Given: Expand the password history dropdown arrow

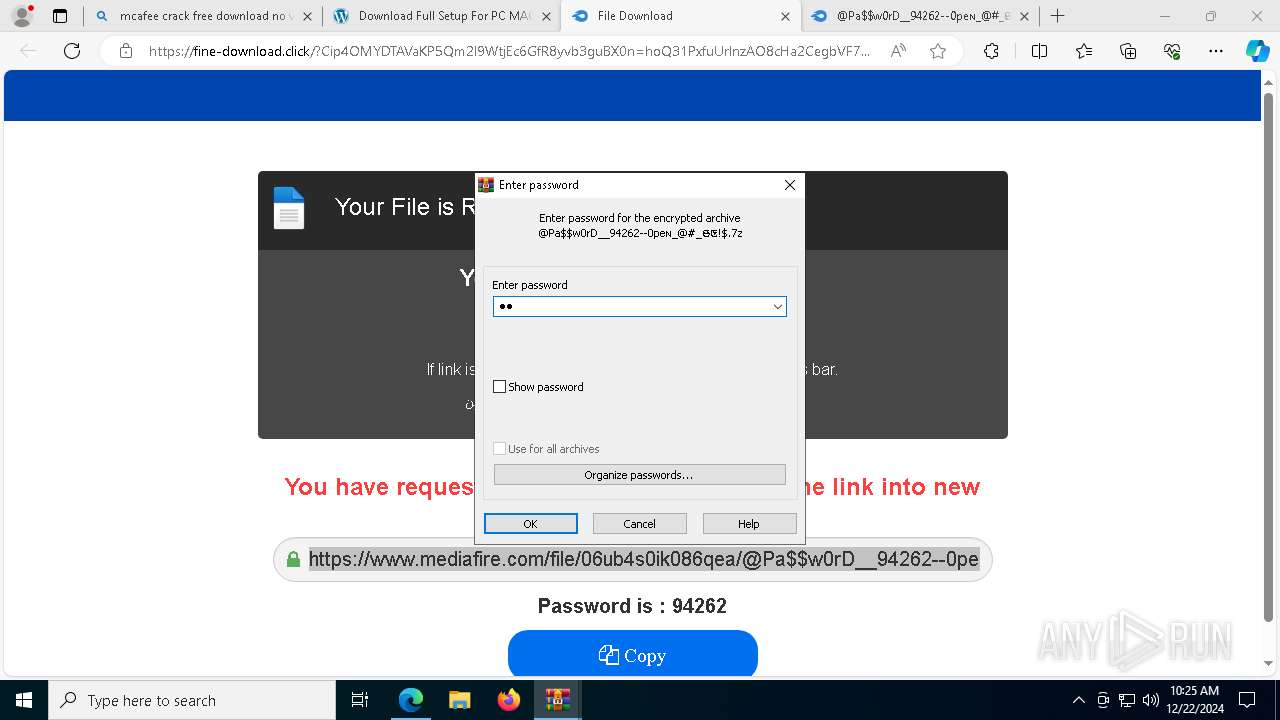Looking at the screenshot, I should (777, 307).
